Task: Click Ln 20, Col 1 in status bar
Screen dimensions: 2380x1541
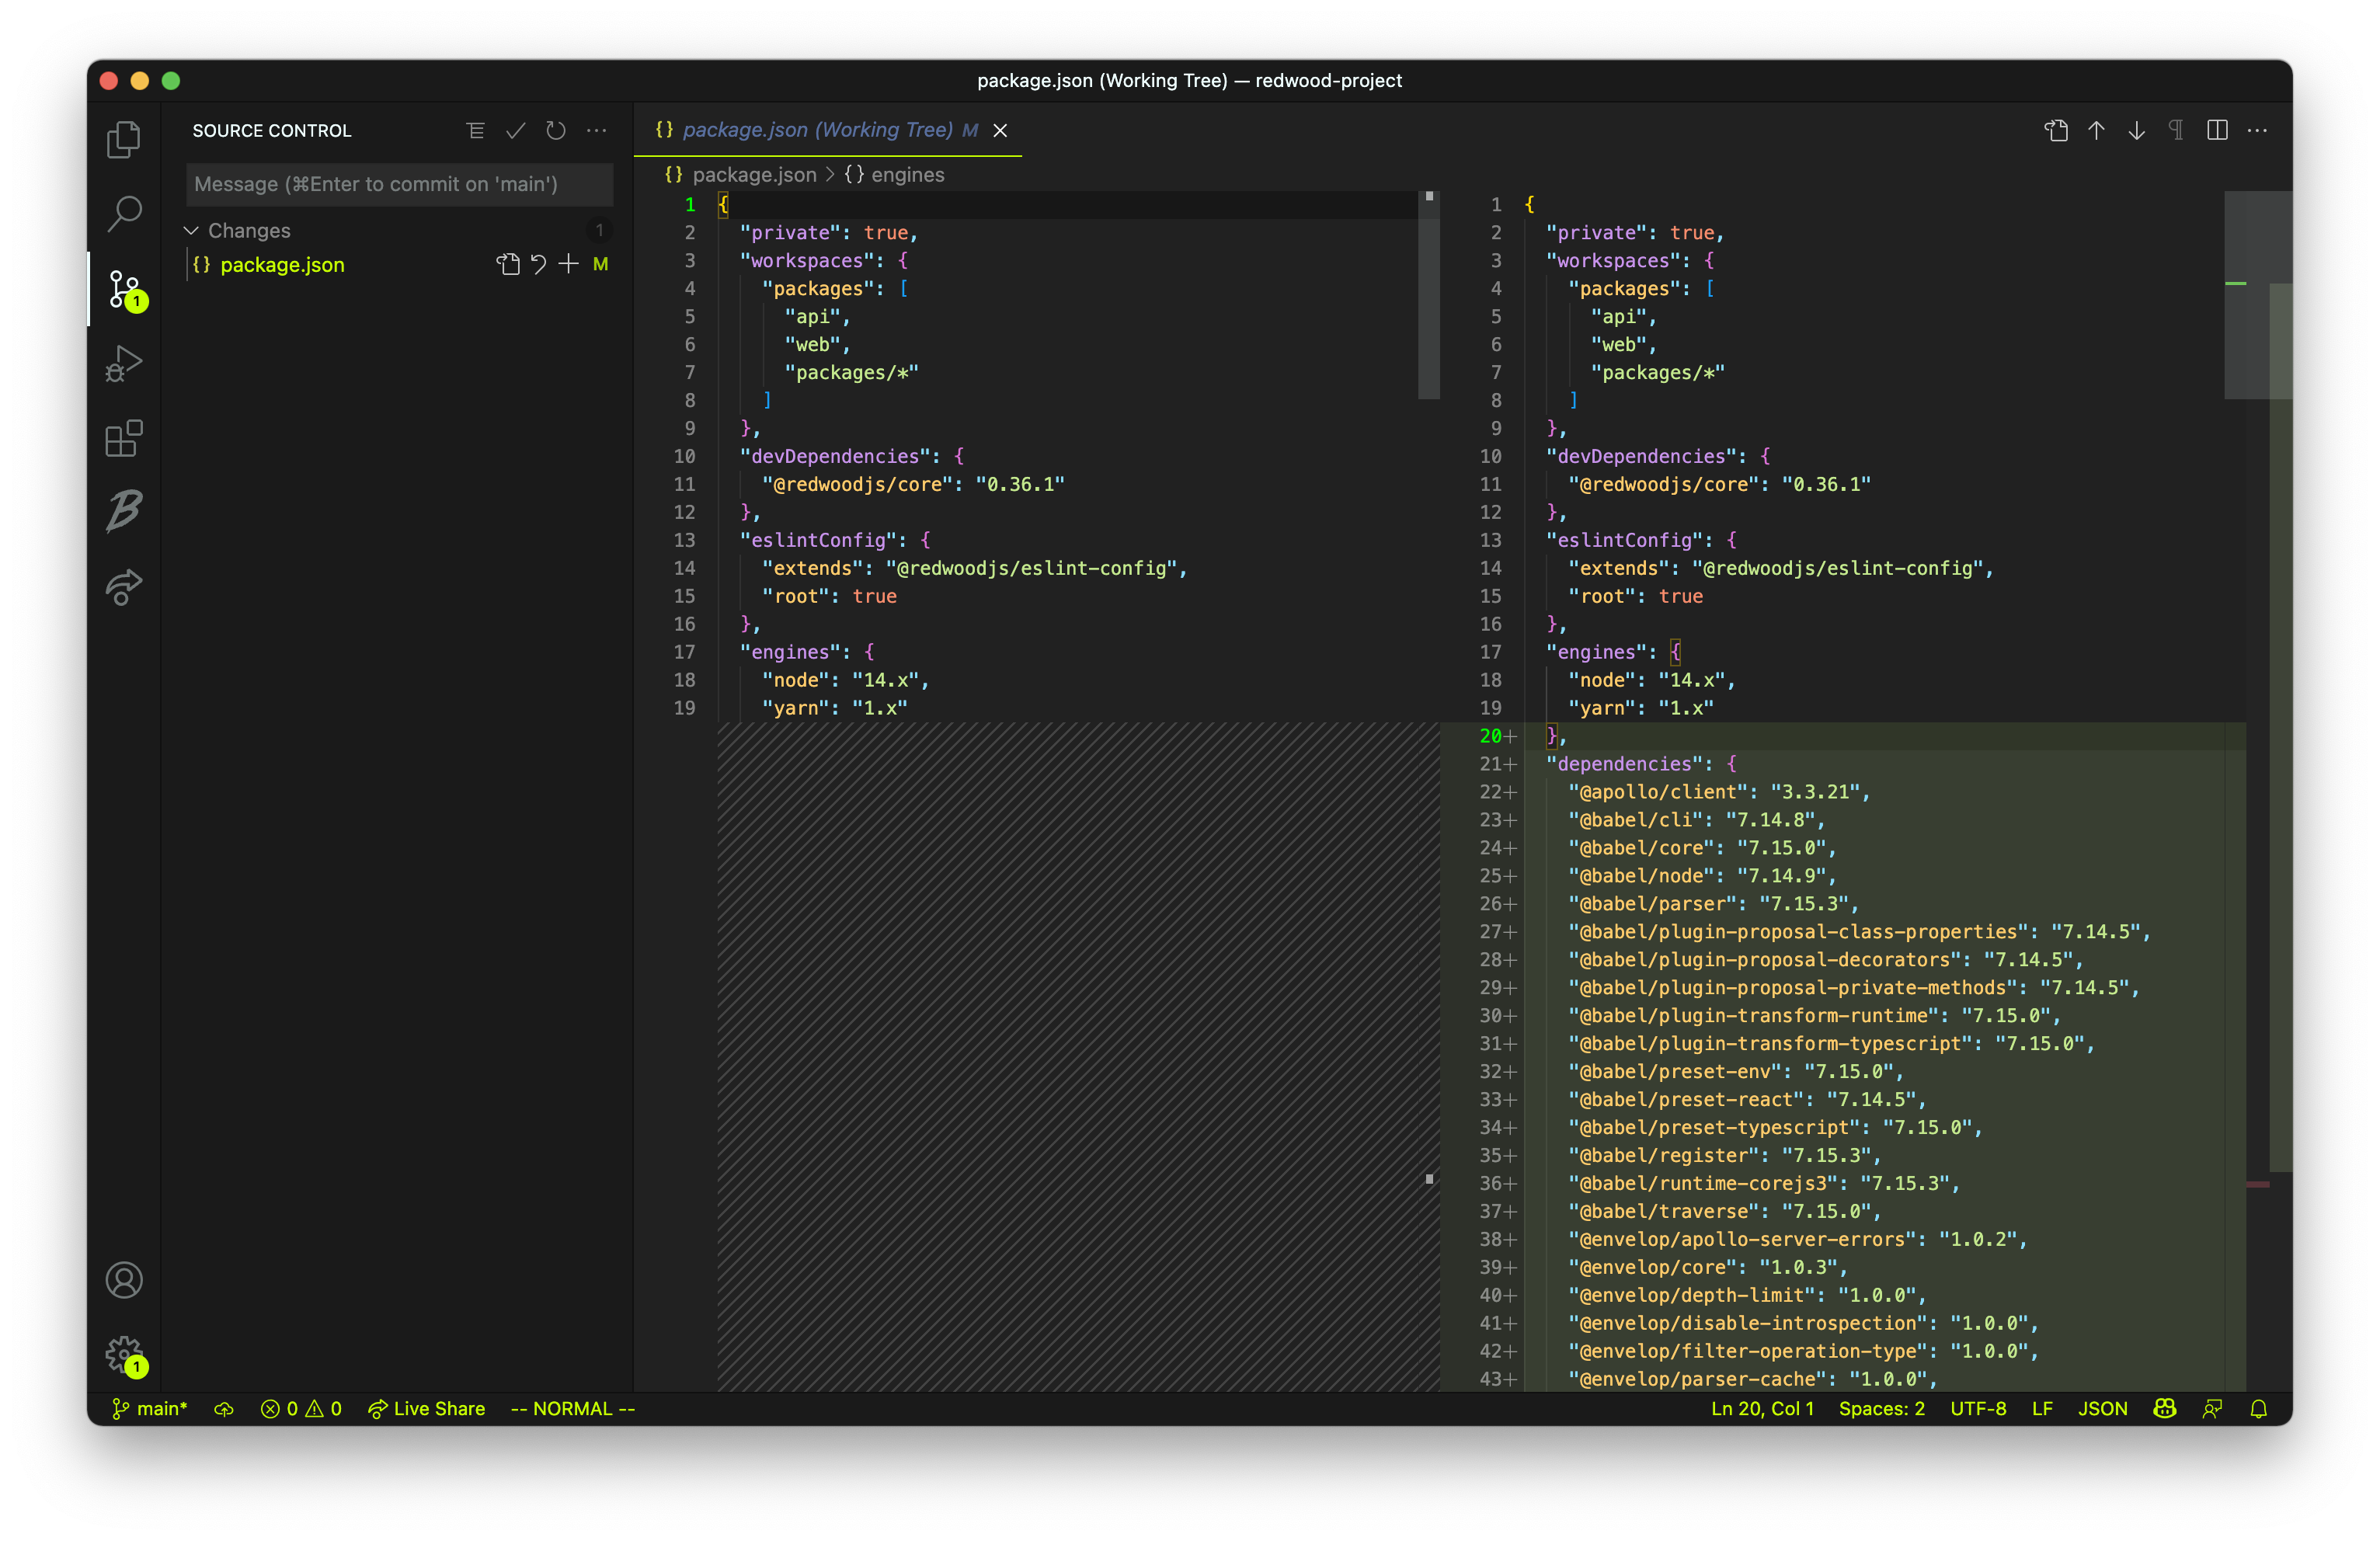Action: [1762, 1408]
